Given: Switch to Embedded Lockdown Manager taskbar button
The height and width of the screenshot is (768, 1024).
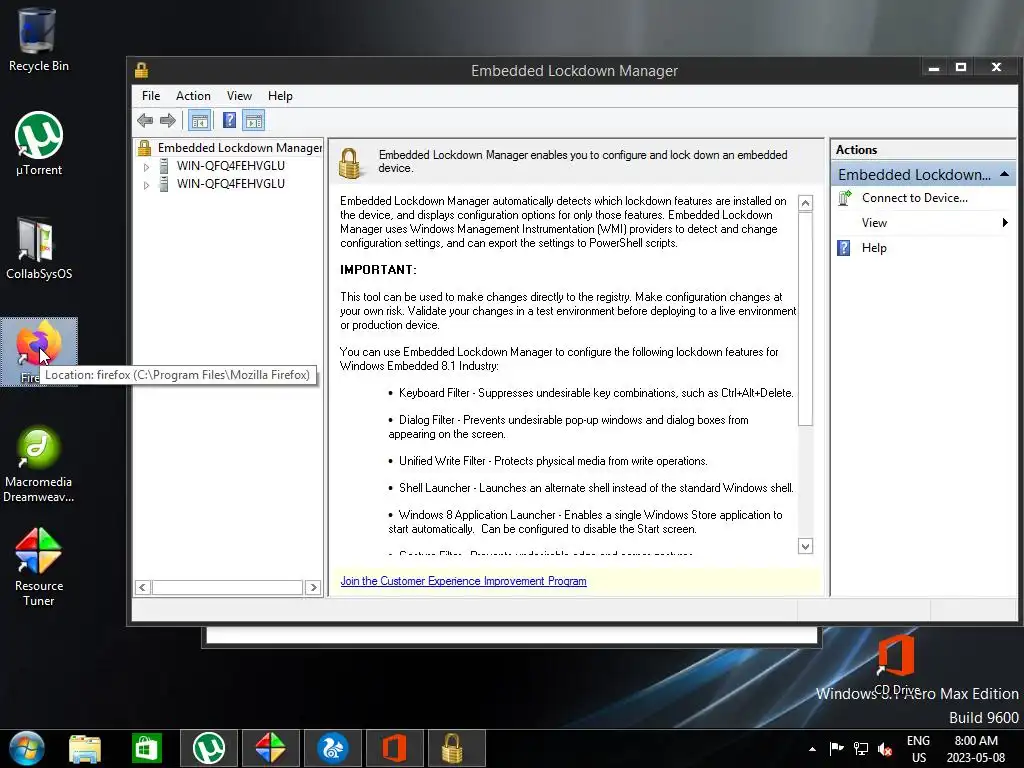Looking at the screenshot, I should point(456,748).
